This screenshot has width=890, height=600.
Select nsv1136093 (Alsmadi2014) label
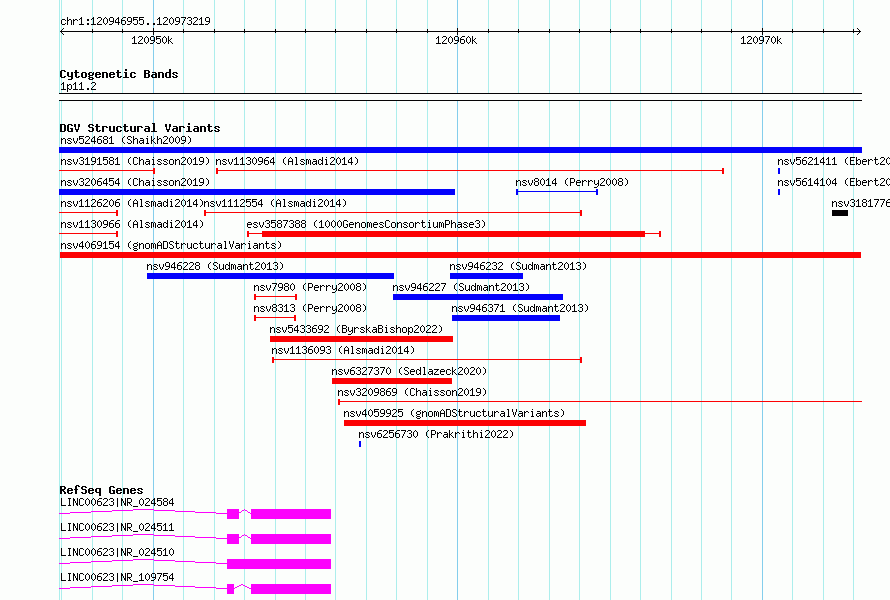coord(343,350)
